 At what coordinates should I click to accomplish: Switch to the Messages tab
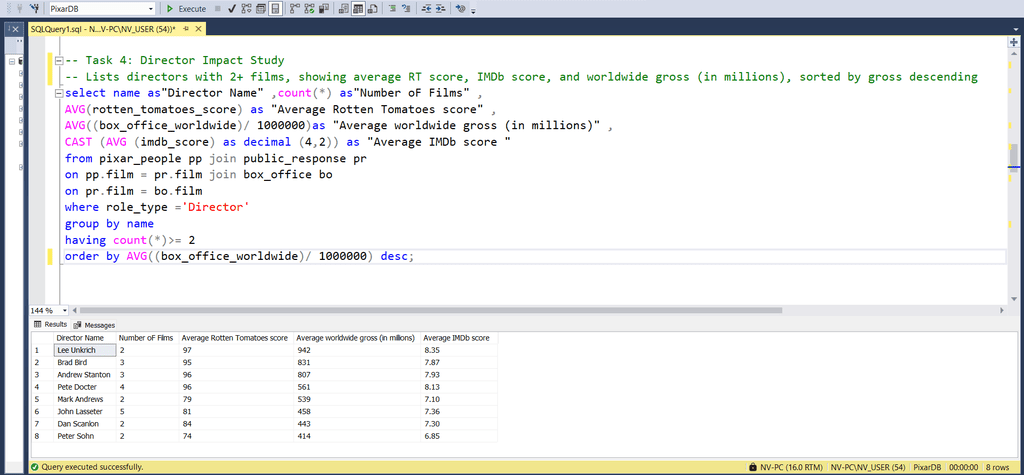point(93,325)
